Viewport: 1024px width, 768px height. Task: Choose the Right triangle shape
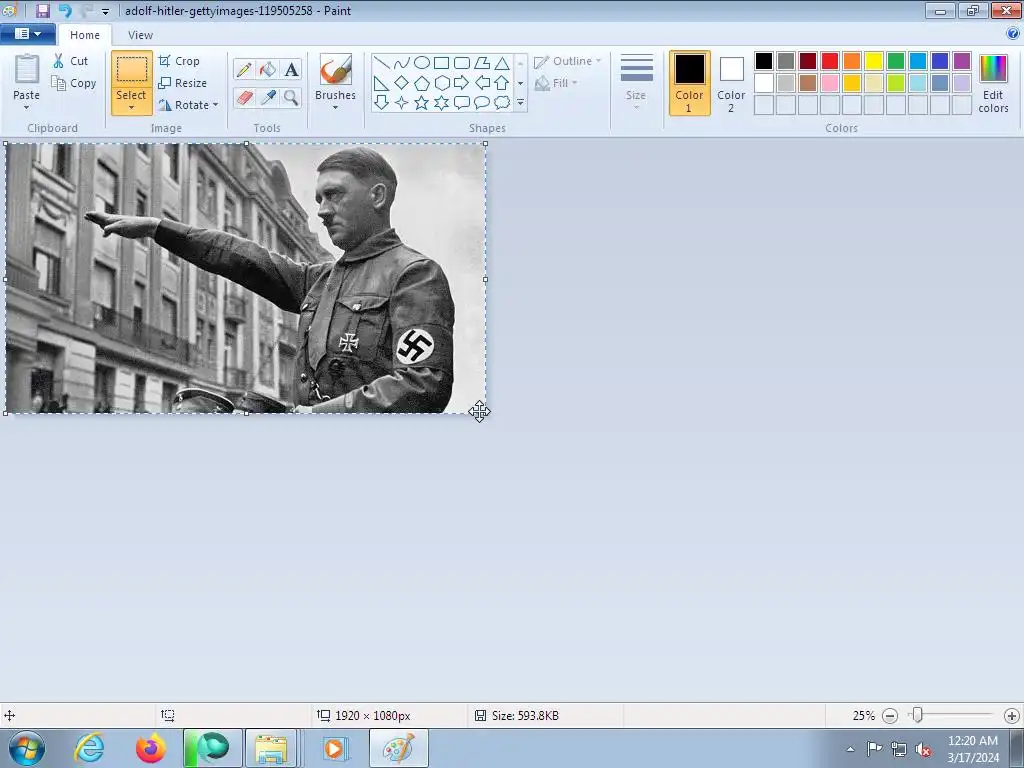381,83
